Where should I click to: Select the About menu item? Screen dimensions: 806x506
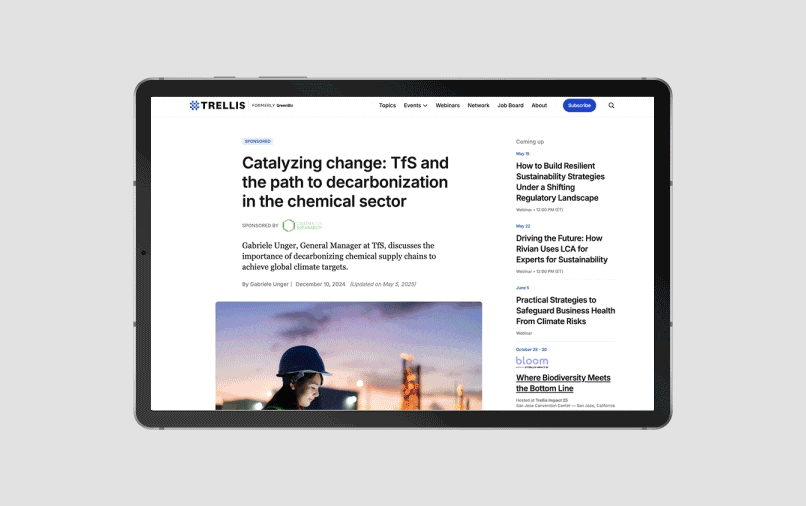coord(539,105)
